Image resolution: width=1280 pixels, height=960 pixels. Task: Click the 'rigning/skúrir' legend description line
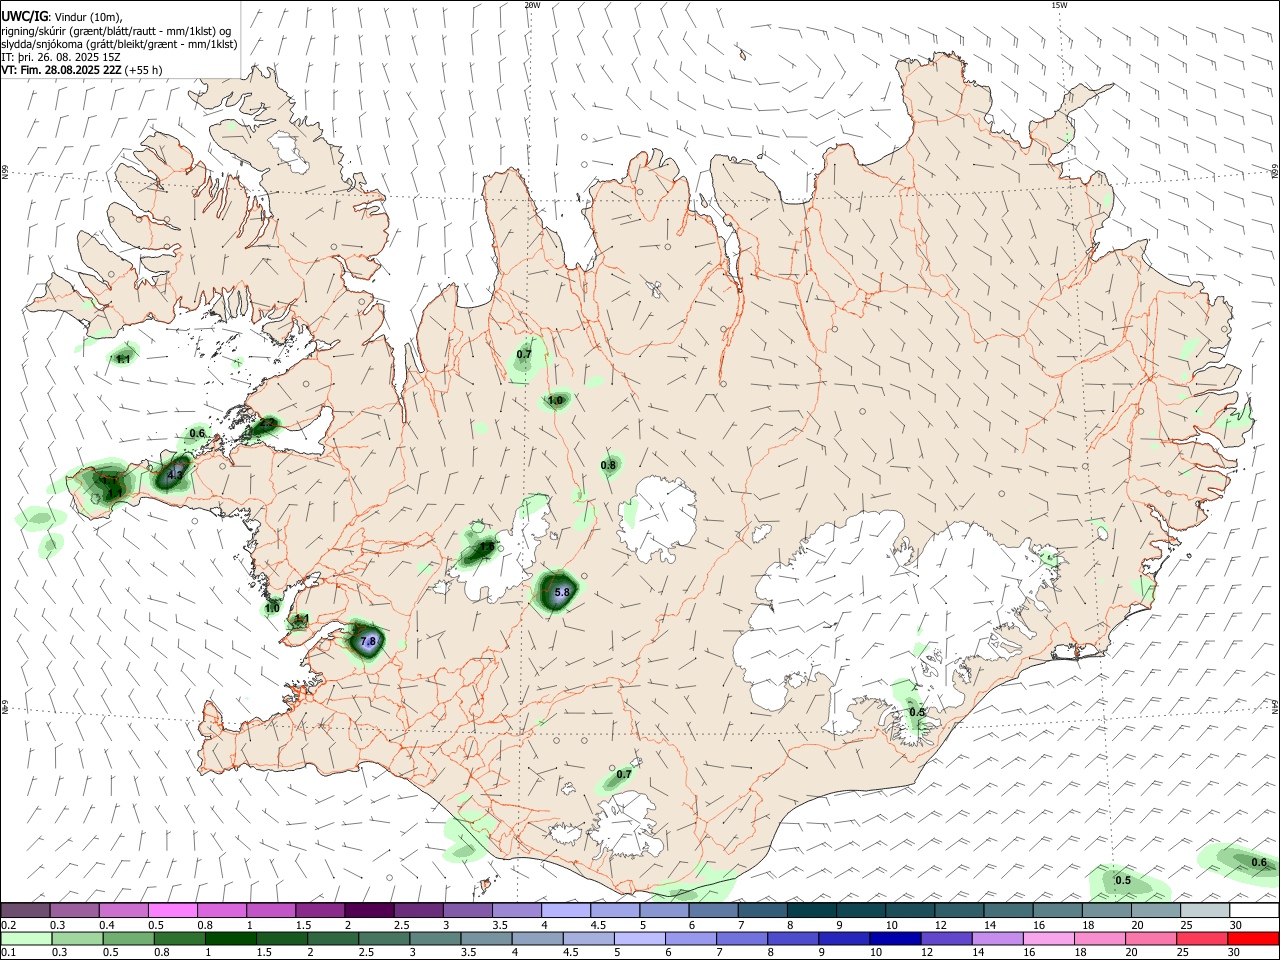[x=116, y=30]
